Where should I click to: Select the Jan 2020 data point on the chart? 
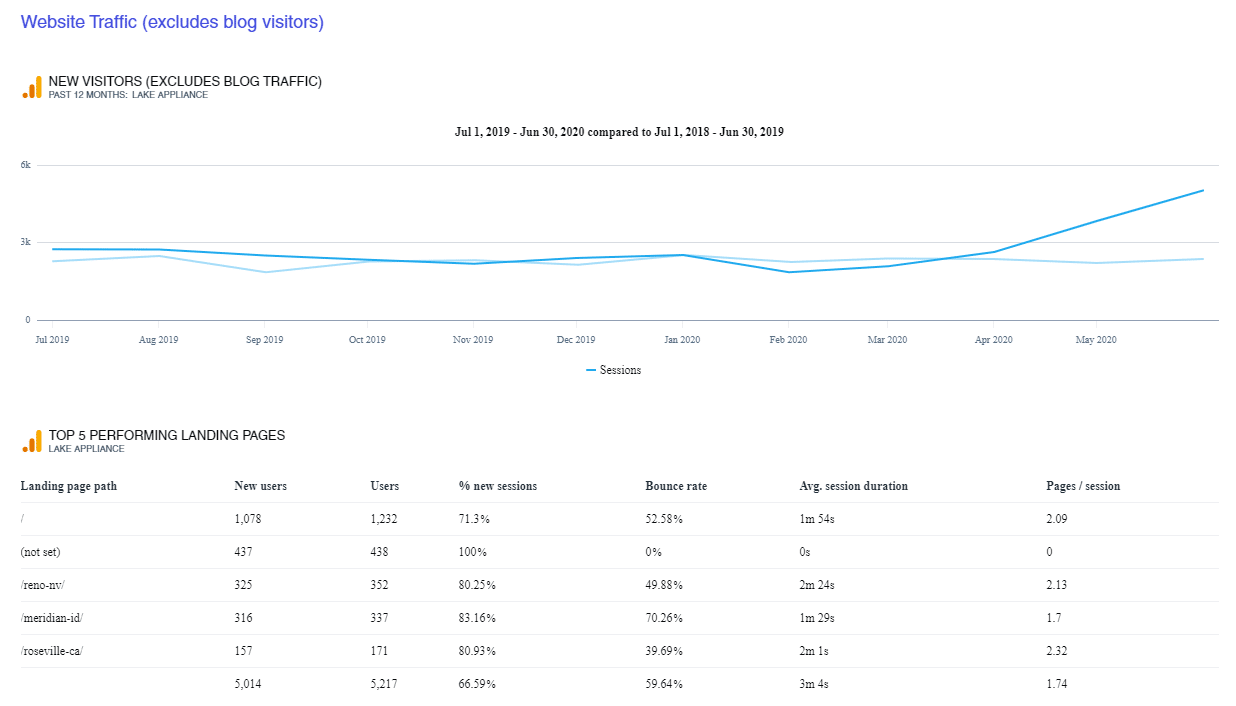pyautogui.click(x=682, y=255)
